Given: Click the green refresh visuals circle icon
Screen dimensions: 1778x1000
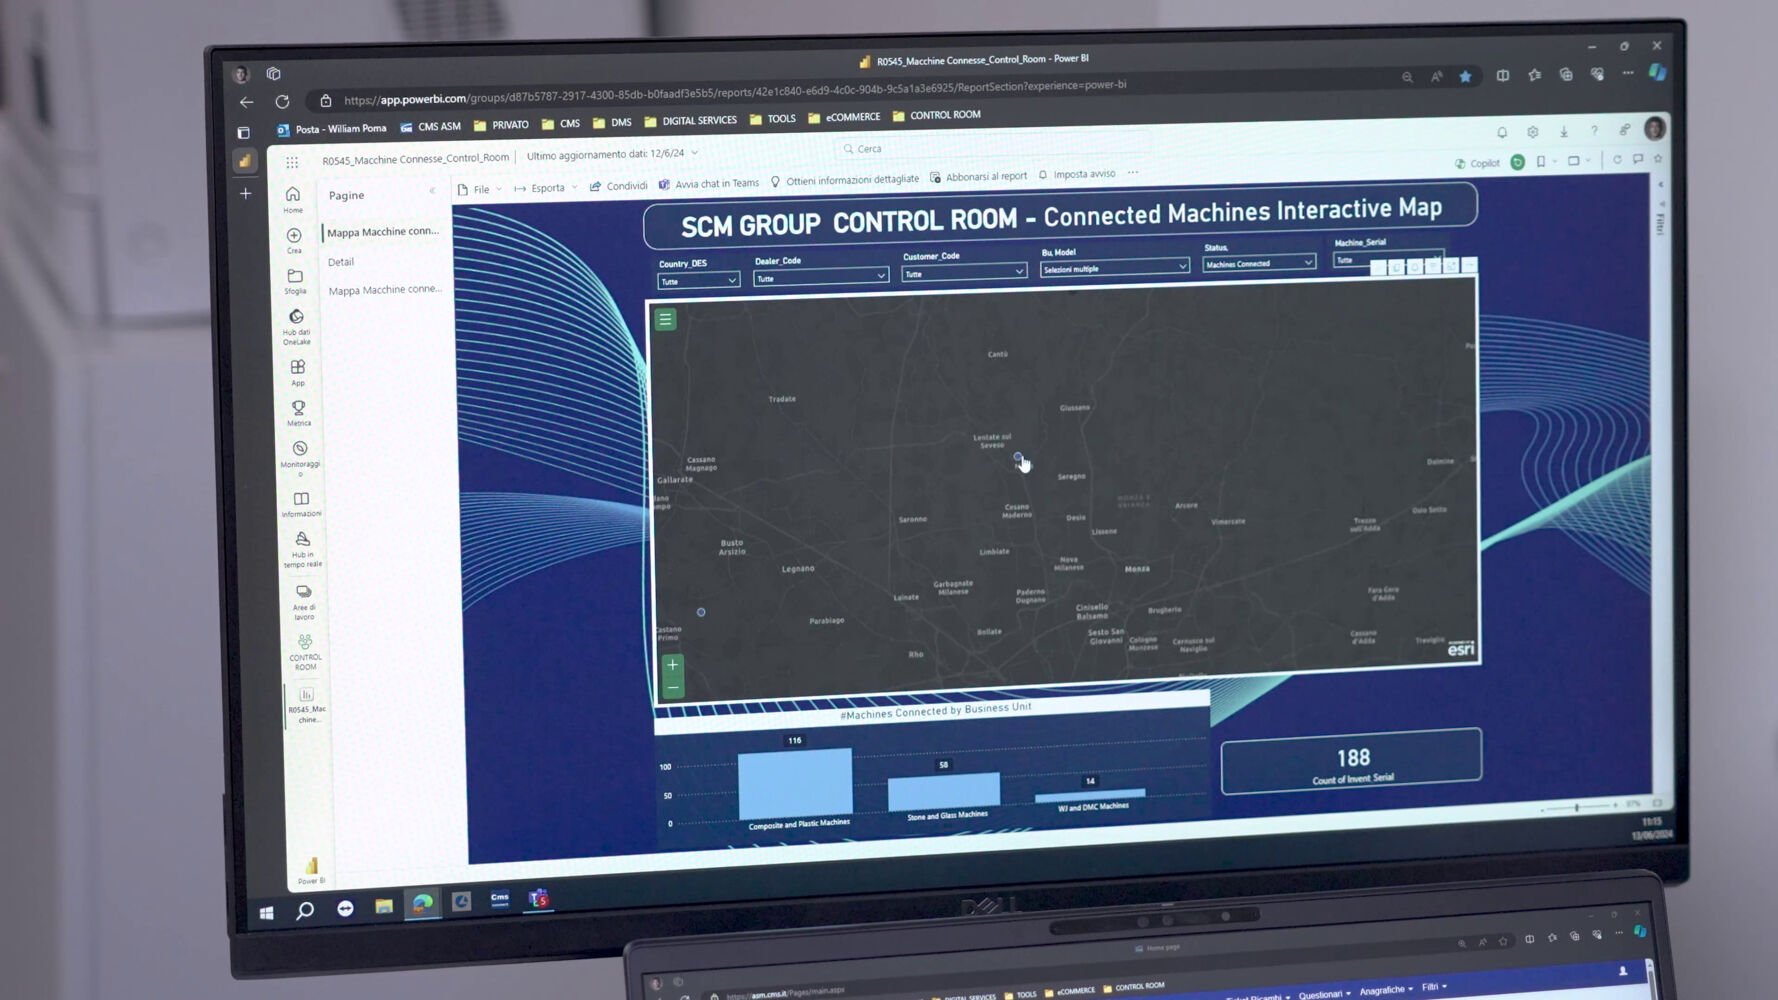Looking at the screenshot, I should click(x=1518, y=162).
